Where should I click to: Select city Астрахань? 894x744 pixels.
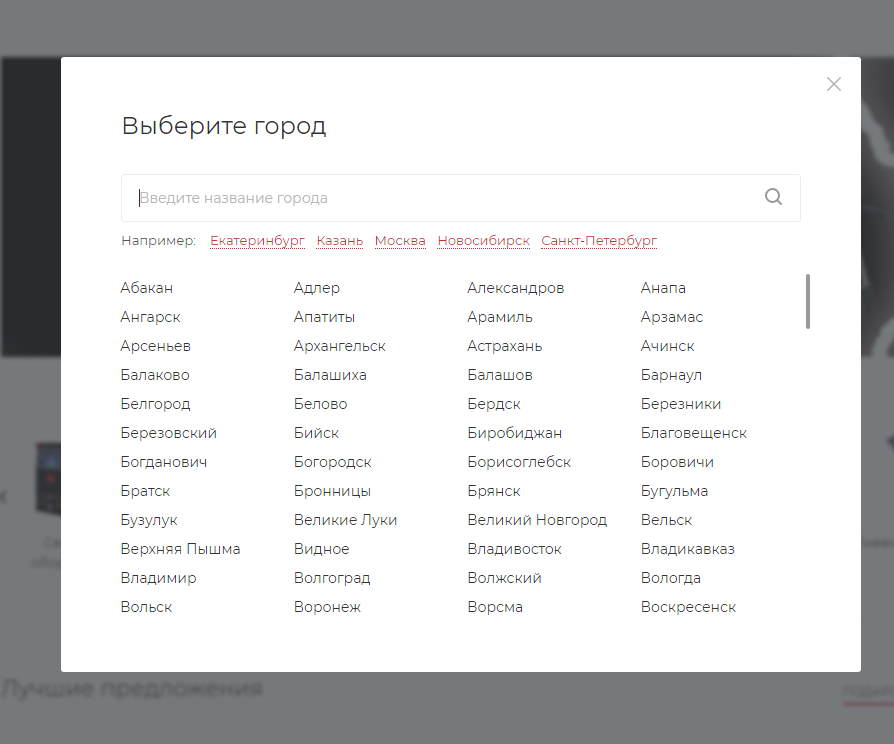coord(505,346)
